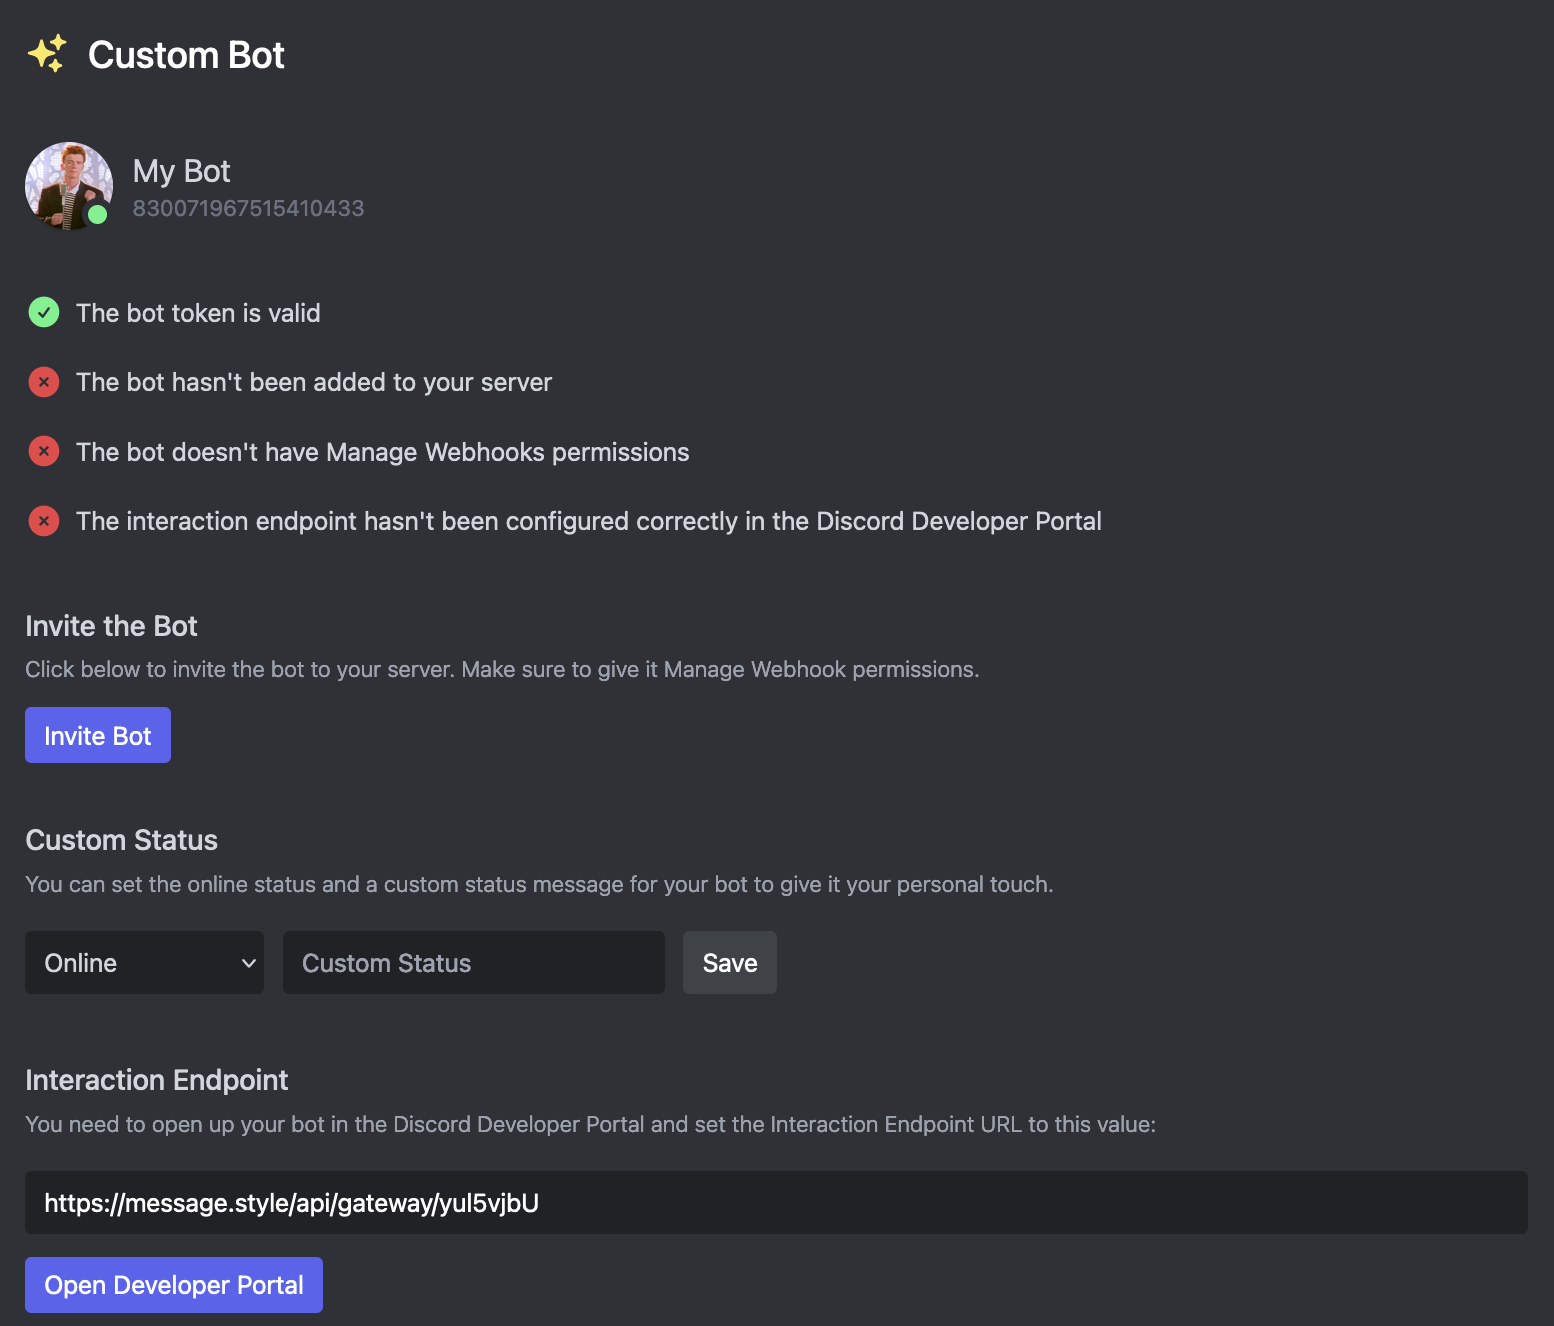Image resolution: width=1554 pixels, height=1326 pixels.
Task: Click the sparkles logo icon in header
Action: click(46, 54)
